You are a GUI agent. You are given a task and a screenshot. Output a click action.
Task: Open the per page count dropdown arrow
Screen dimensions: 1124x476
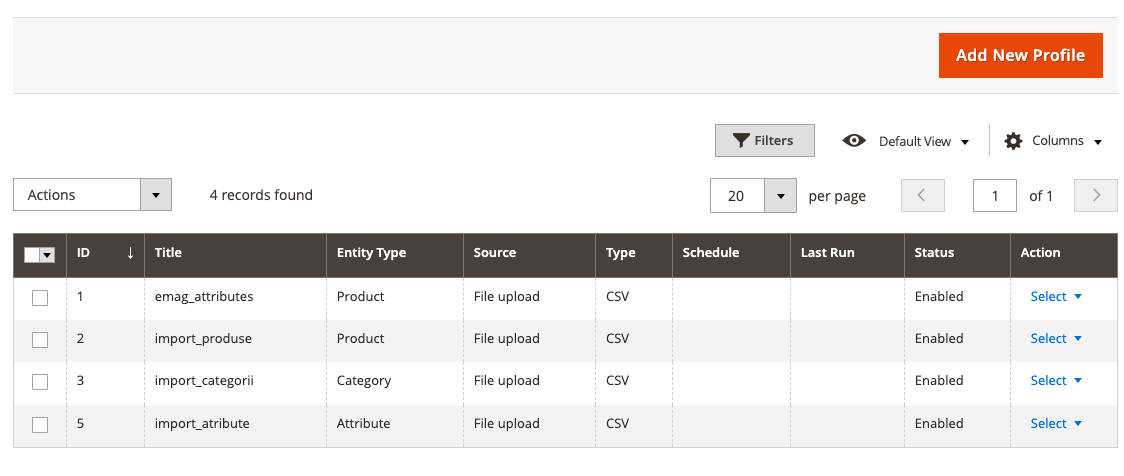[x=780, y=196]
